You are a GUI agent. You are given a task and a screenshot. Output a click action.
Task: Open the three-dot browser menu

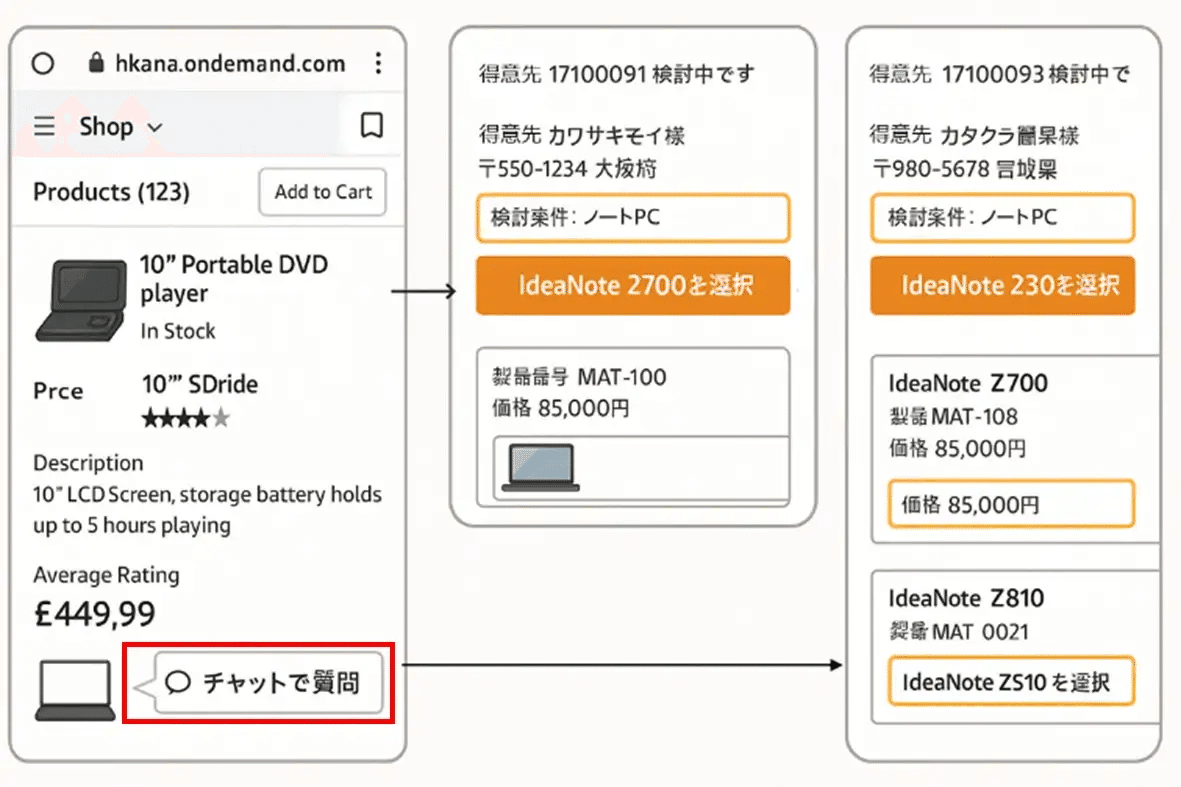pyautogui.click(x=378, y=63)
